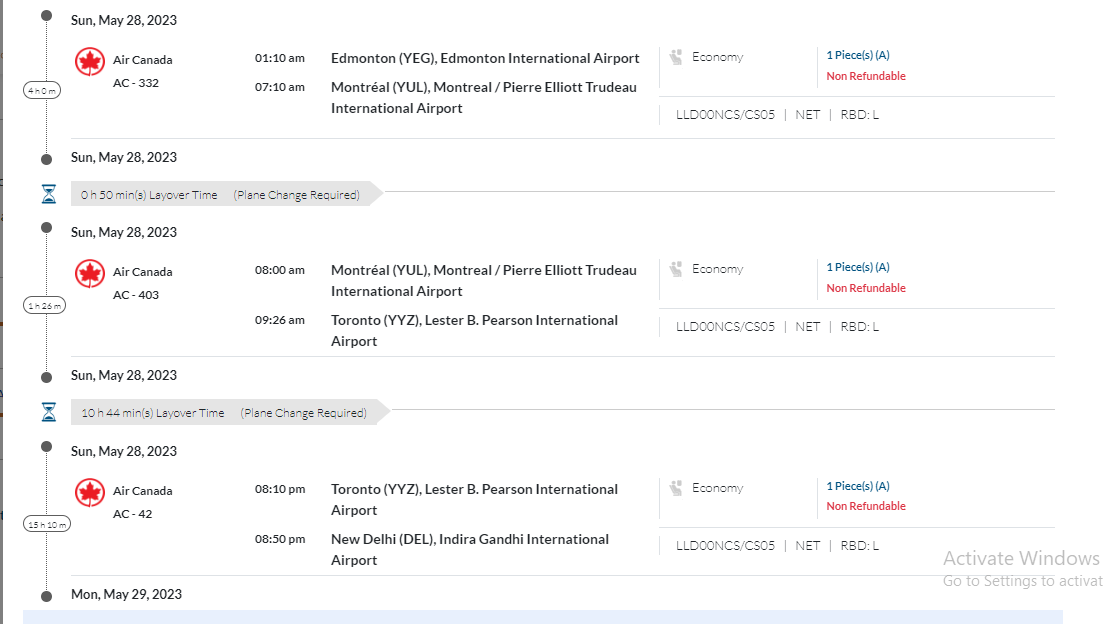Click Air Canada logo for flight AC-332
This screenshot has width=1103, height=624.
(x=90, y=62)
